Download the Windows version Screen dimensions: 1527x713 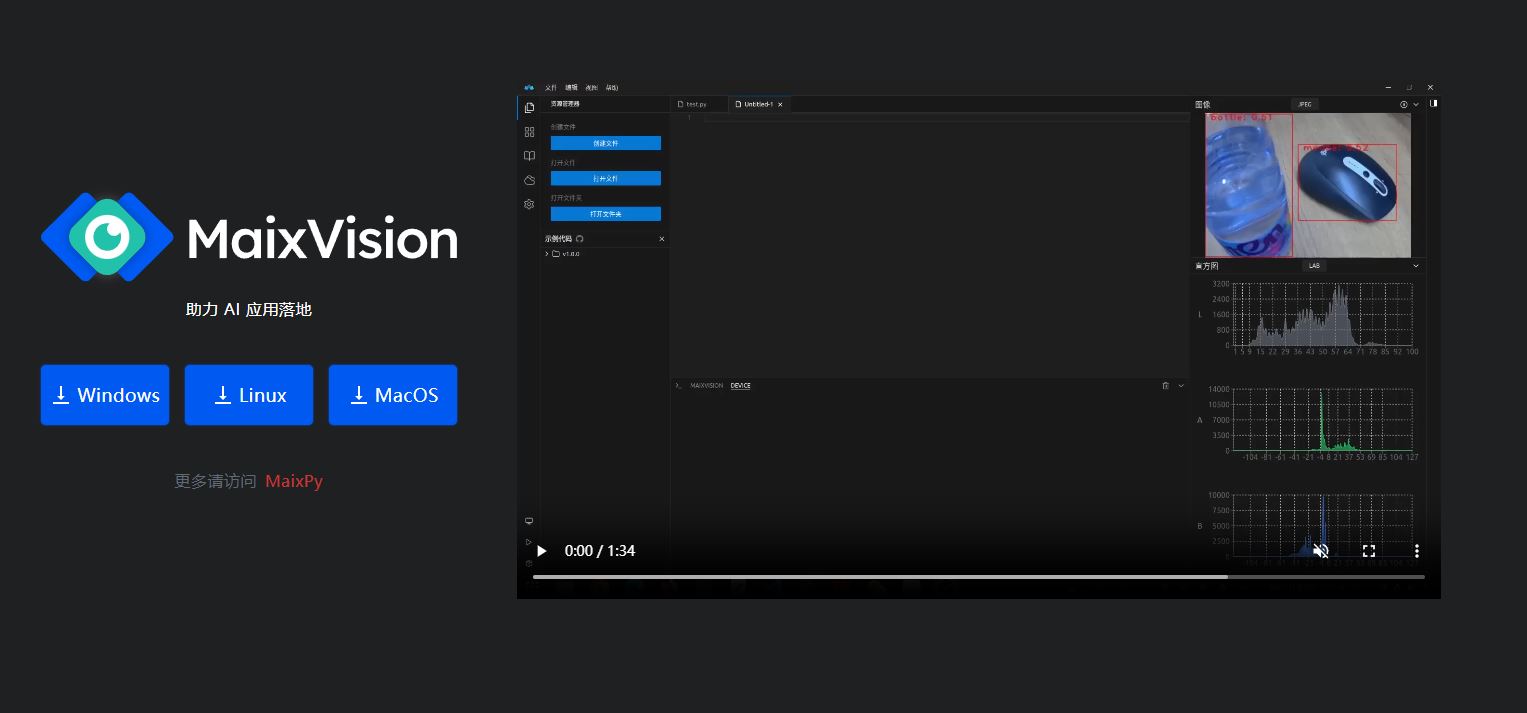coord(105,395)
